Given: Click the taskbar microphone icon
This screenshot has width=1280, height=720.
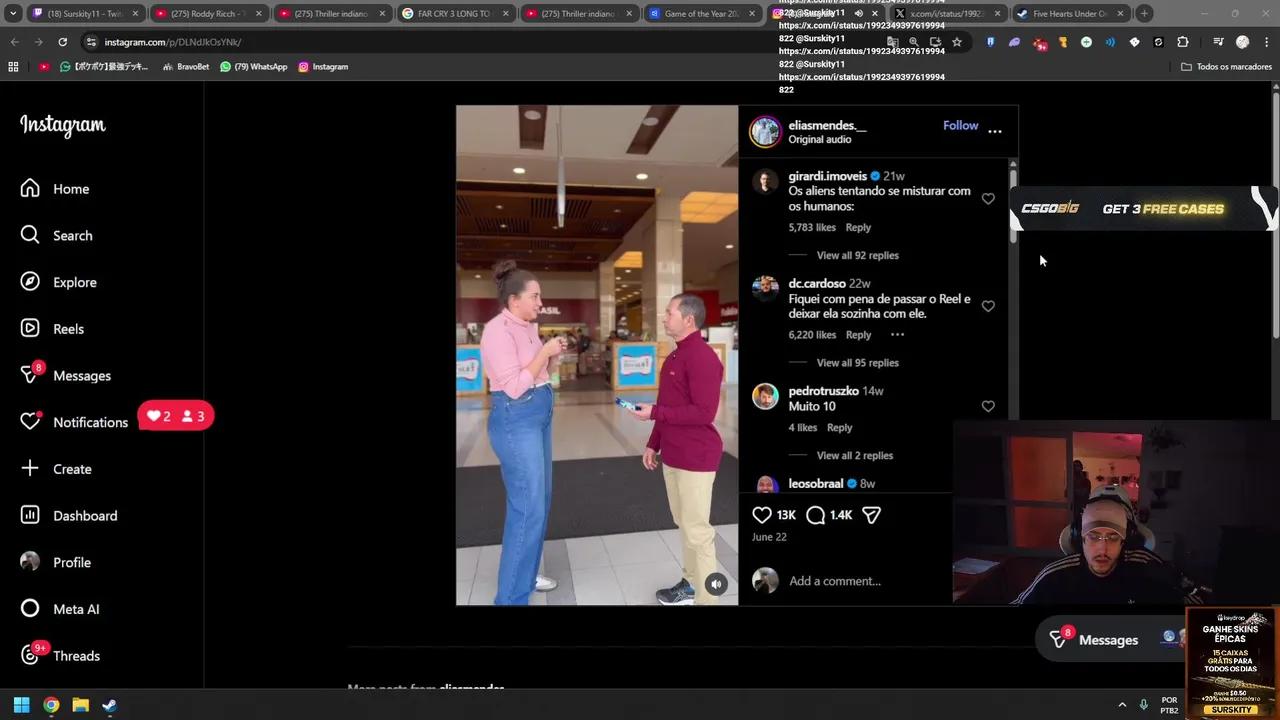Looking at the screenshot, I should (x=1143, y=705).
